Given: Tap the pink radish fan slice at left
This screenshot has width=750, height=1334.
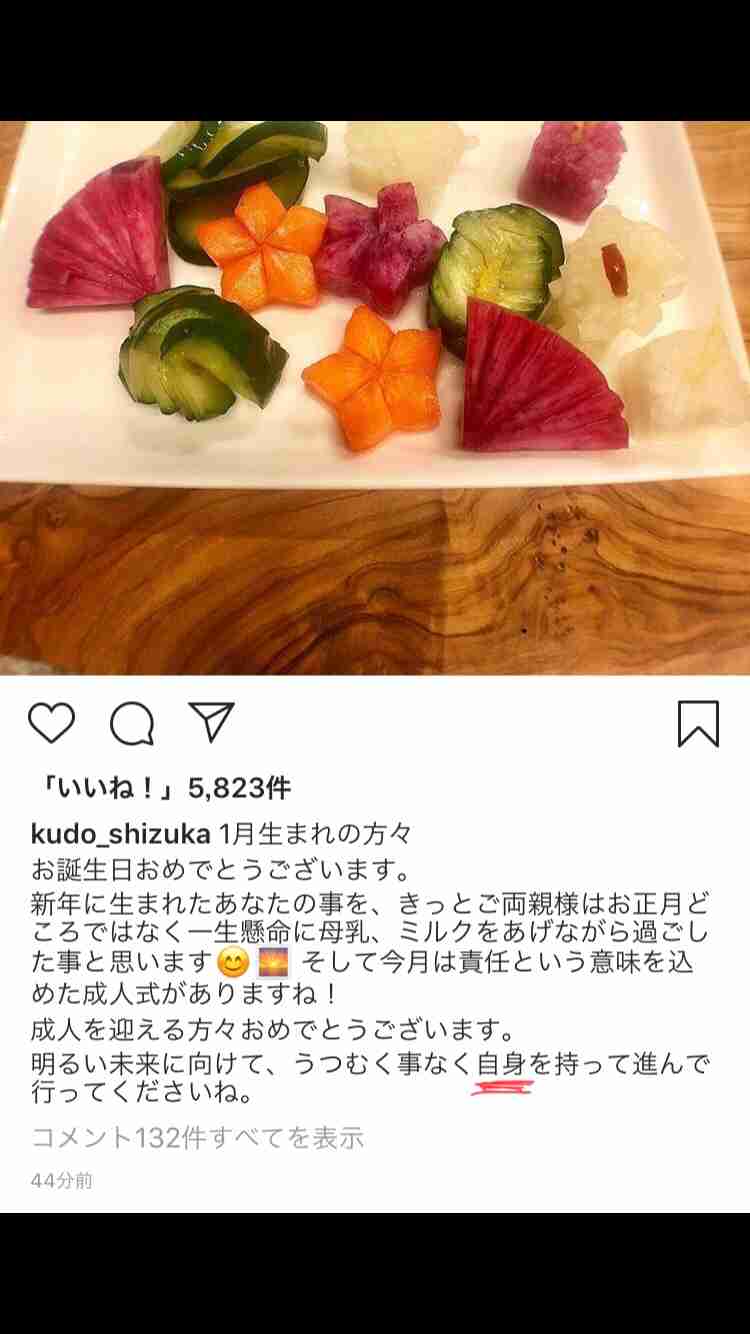Looking at the screenshot, I should [98, 238].
